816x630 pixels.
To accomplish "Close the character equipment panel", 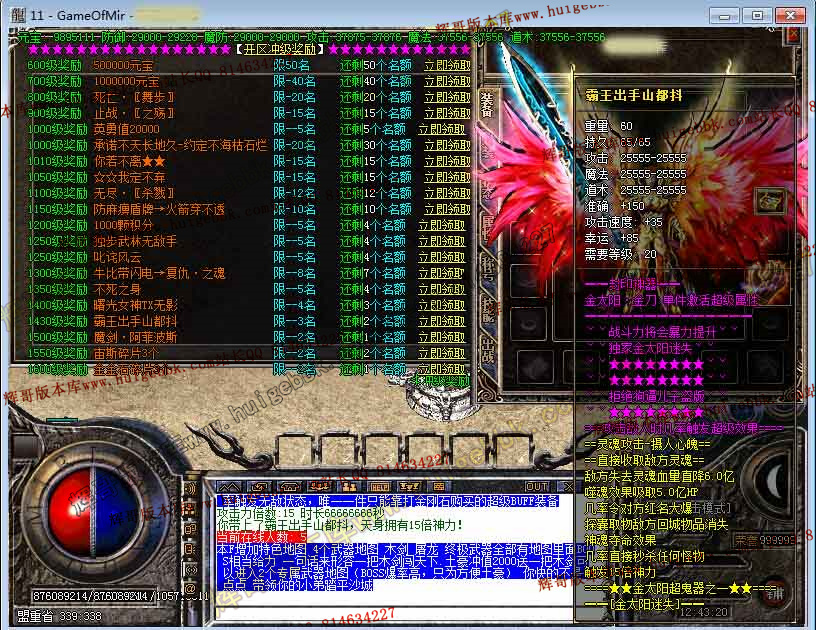I will pos(793,35).
